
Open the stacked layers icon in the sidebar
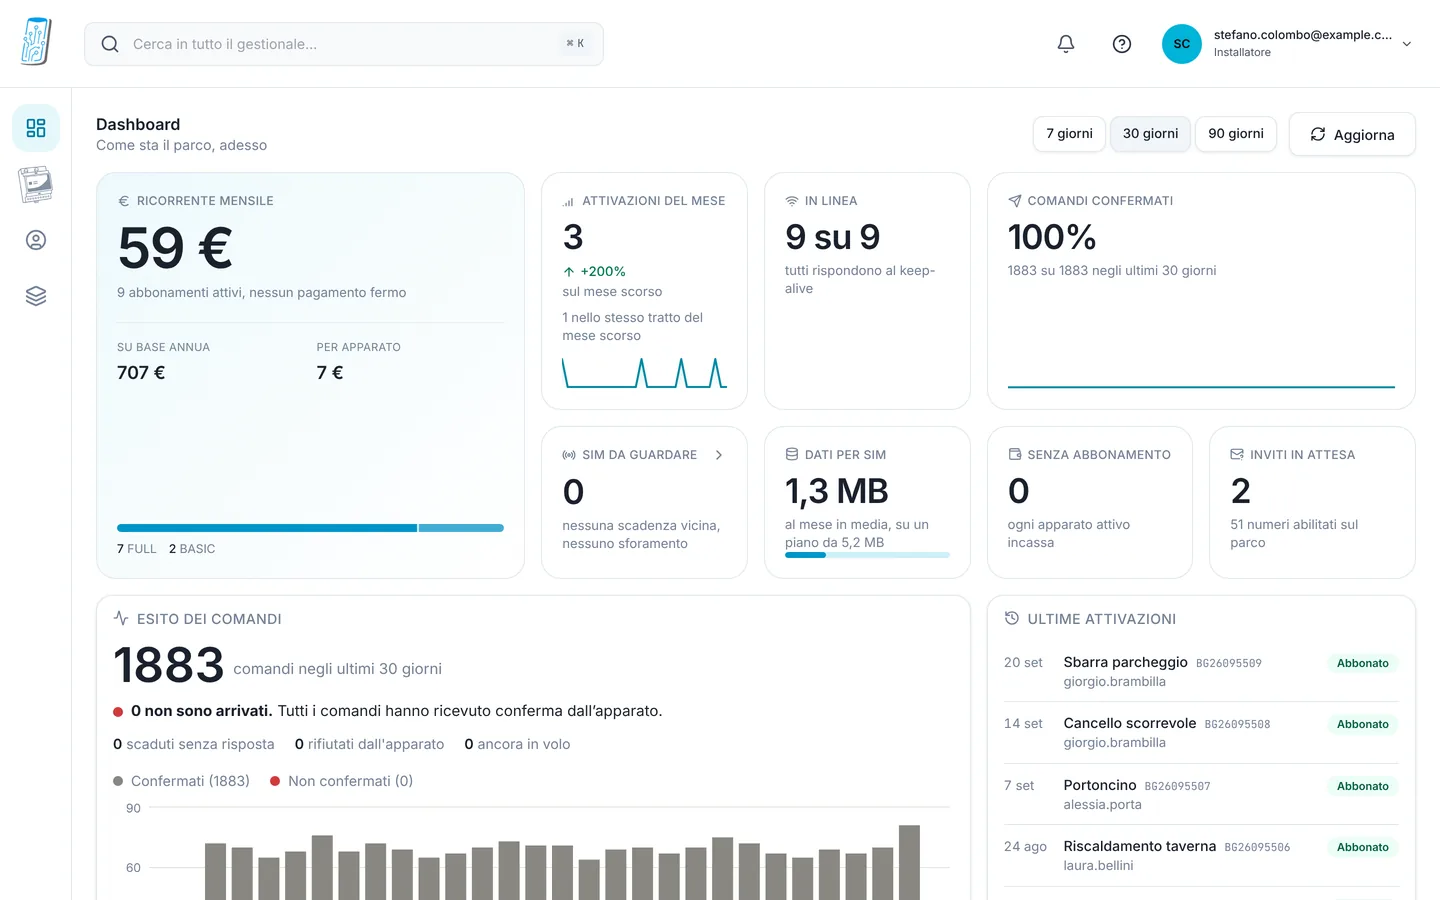[x=36, y=296]
